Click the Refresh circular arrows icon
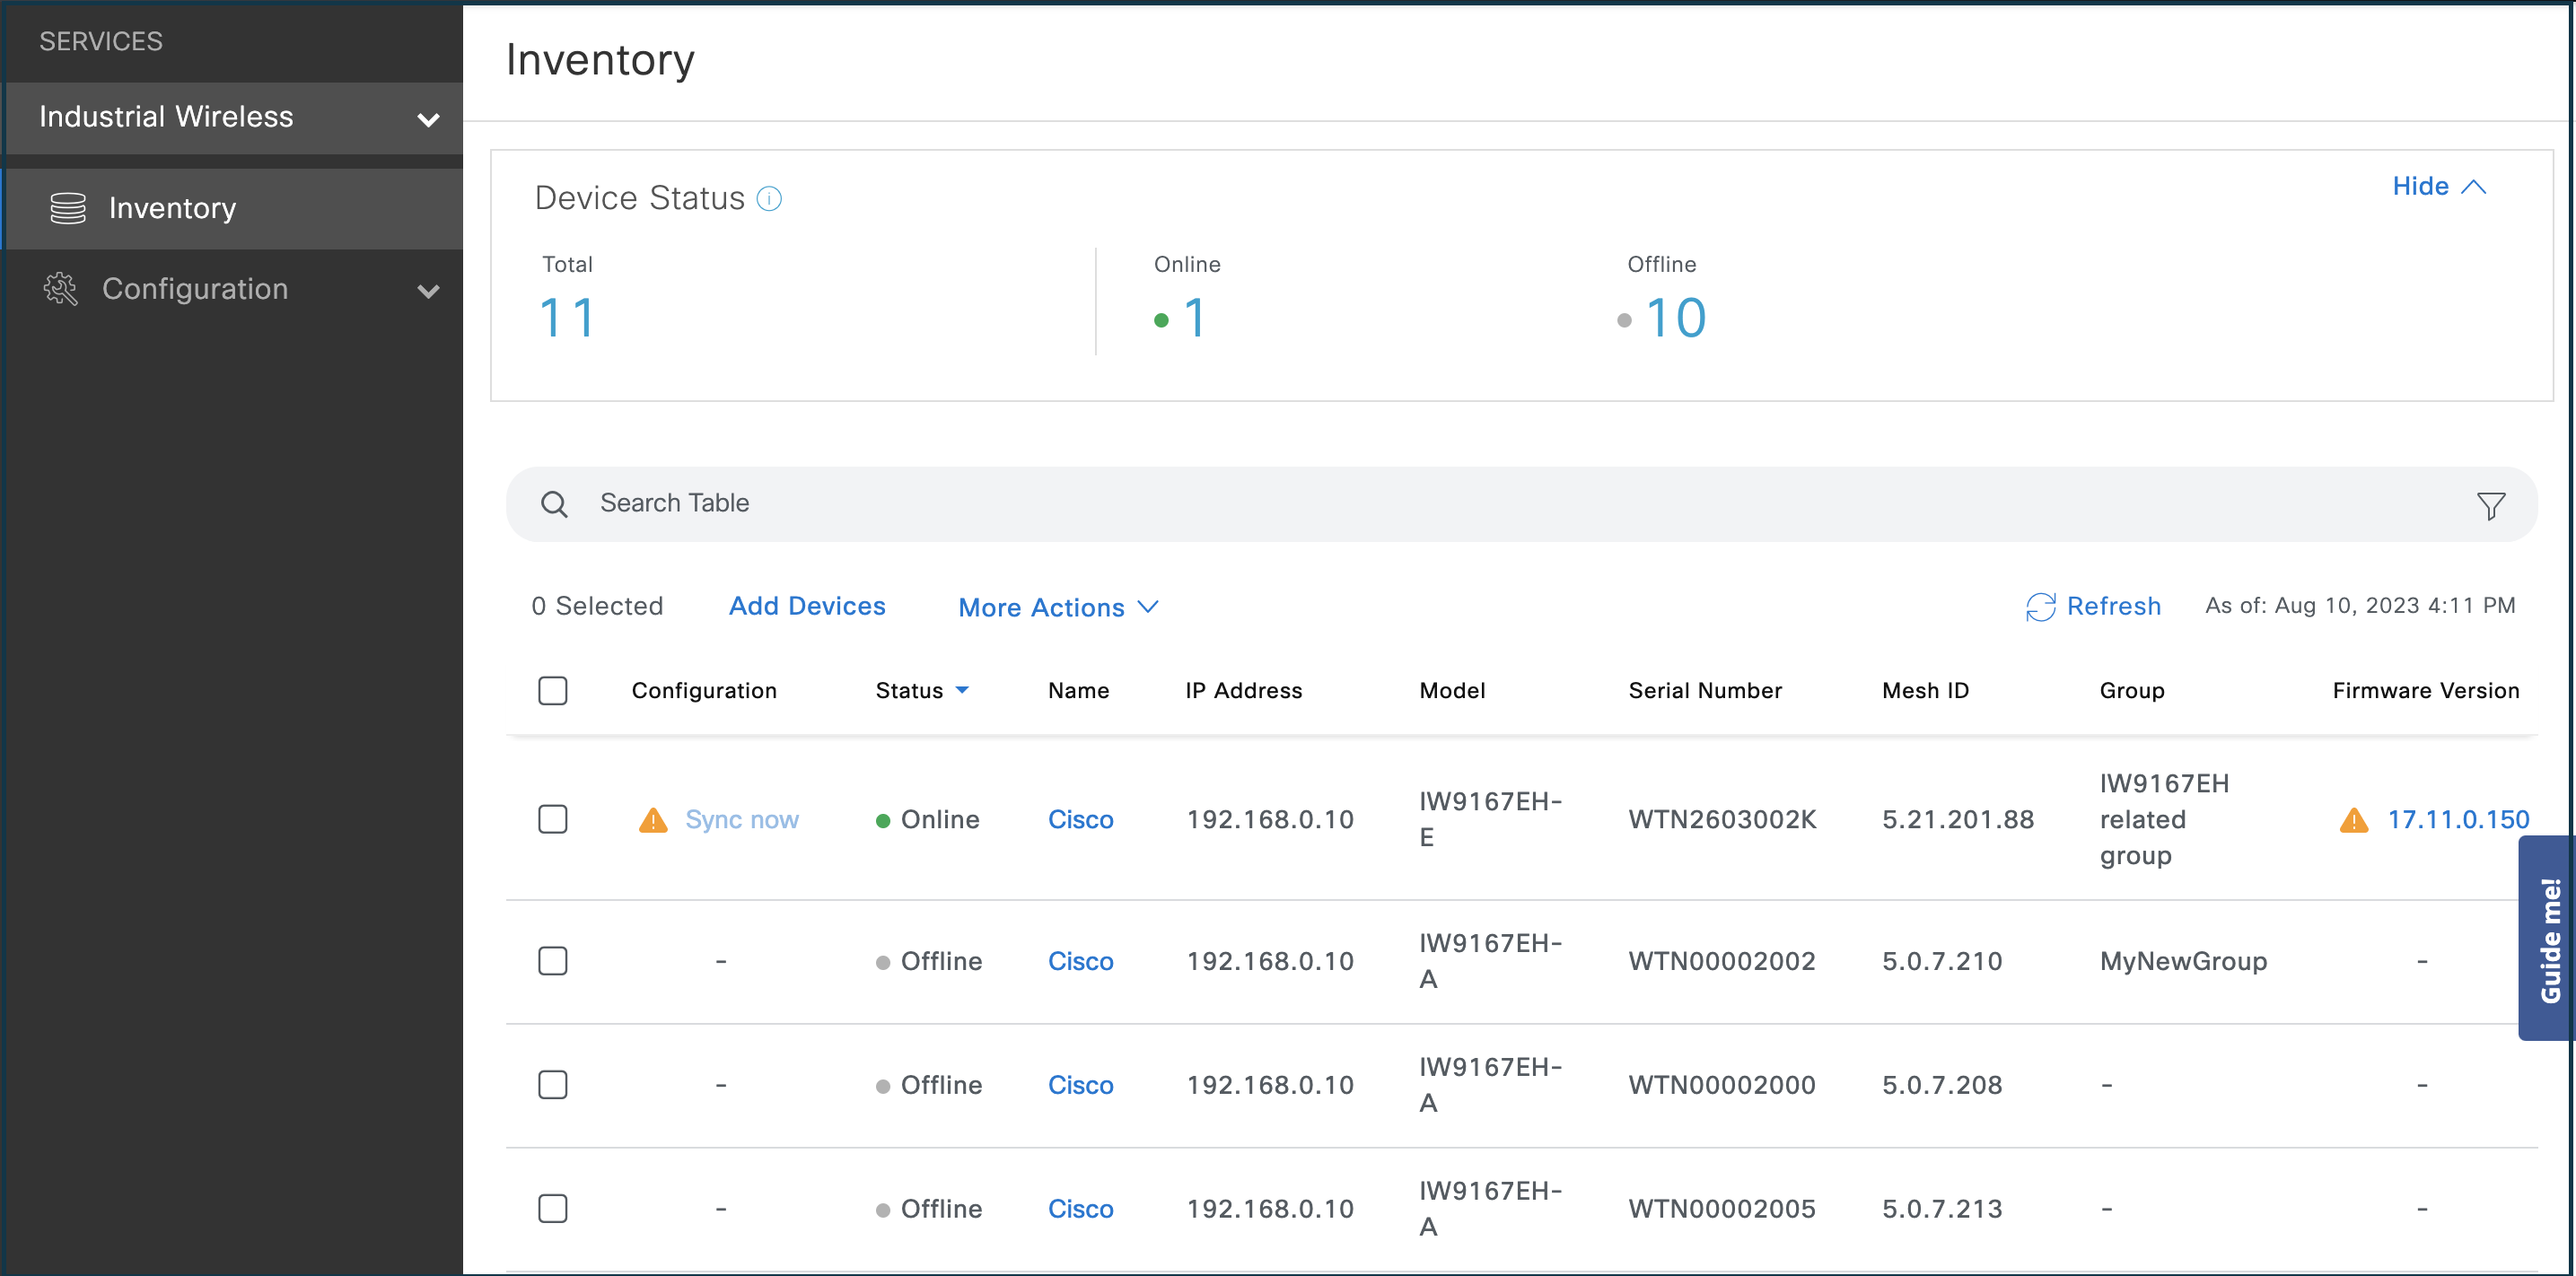2576x1276 pixels. [2040, 606]
